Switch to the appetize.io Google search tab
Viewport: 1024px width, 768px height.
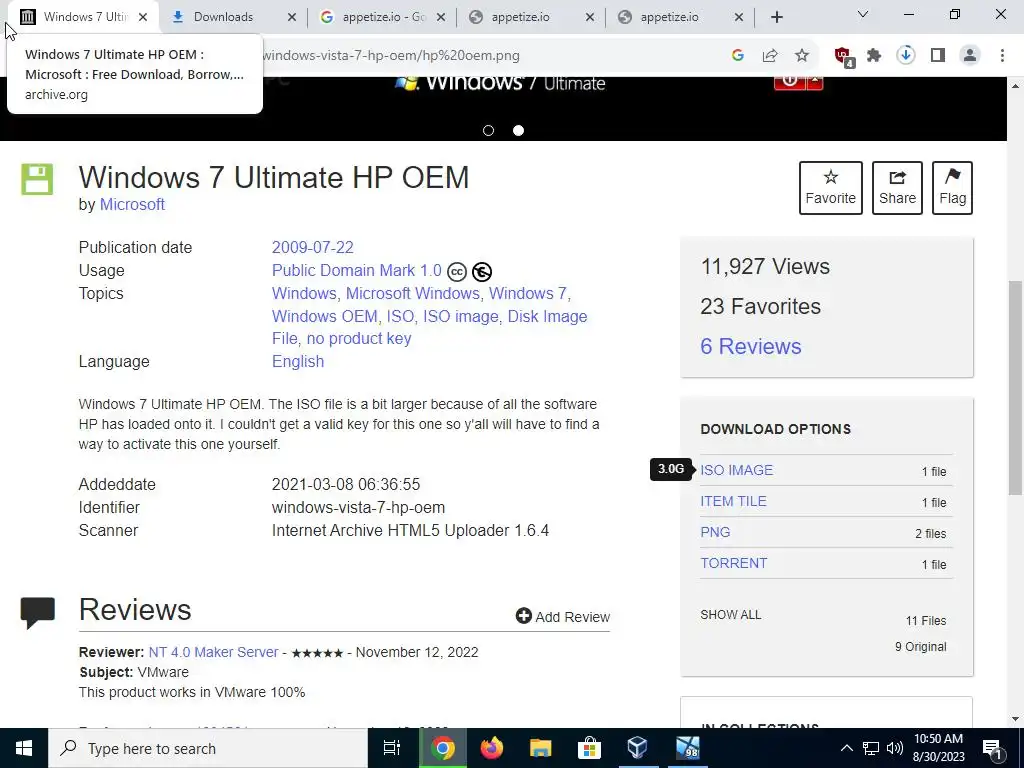(x=384, y=18)
